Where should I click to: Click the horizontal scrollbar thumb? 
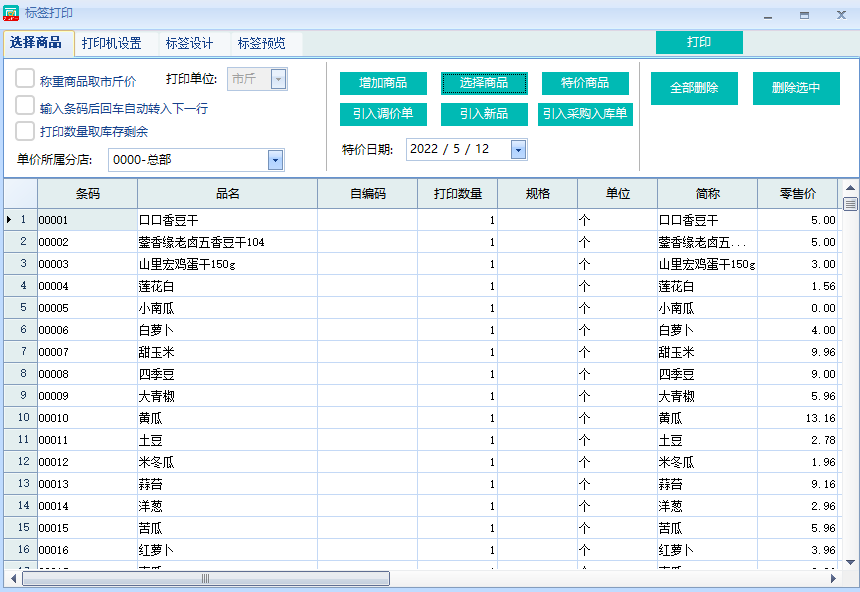coord(205,578)
